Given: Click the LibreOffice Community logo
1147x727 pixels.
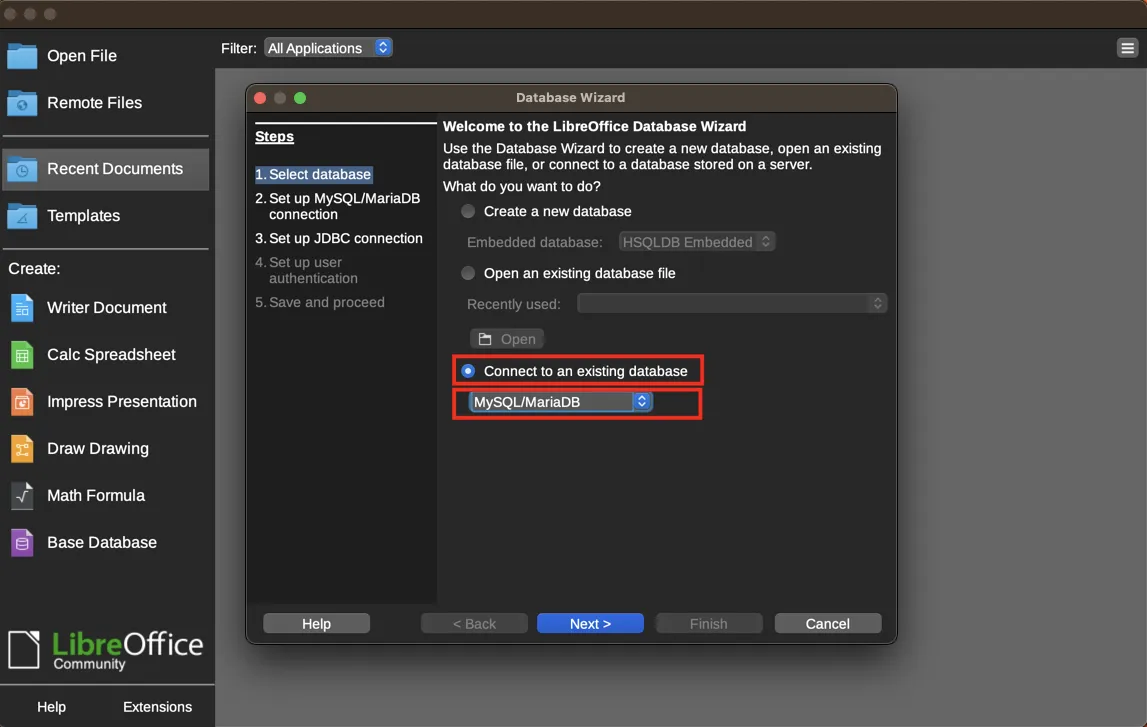Looking at the screenshot, I should [105, 649].
